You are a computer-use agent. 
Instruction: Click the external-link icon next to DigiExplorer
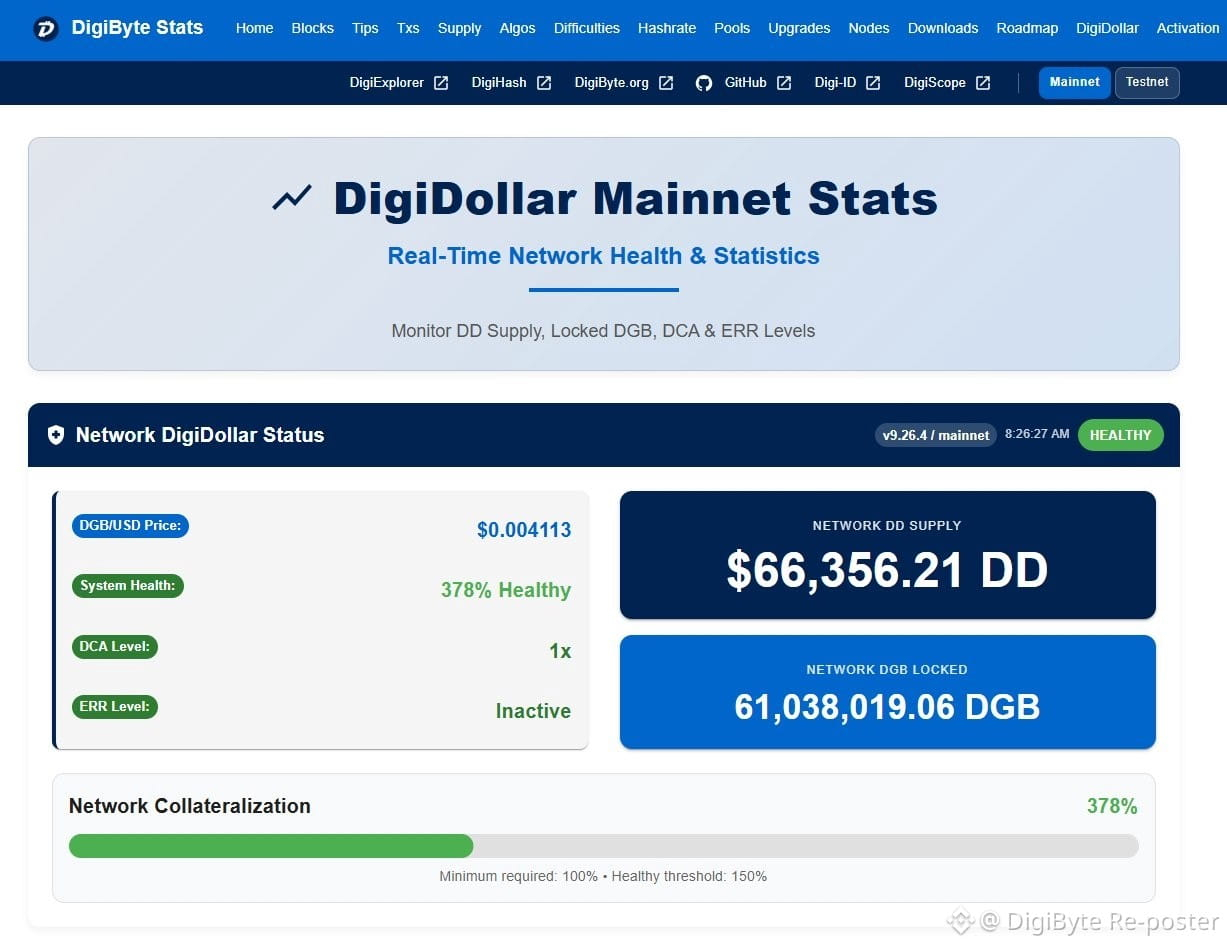click(441, 83)
